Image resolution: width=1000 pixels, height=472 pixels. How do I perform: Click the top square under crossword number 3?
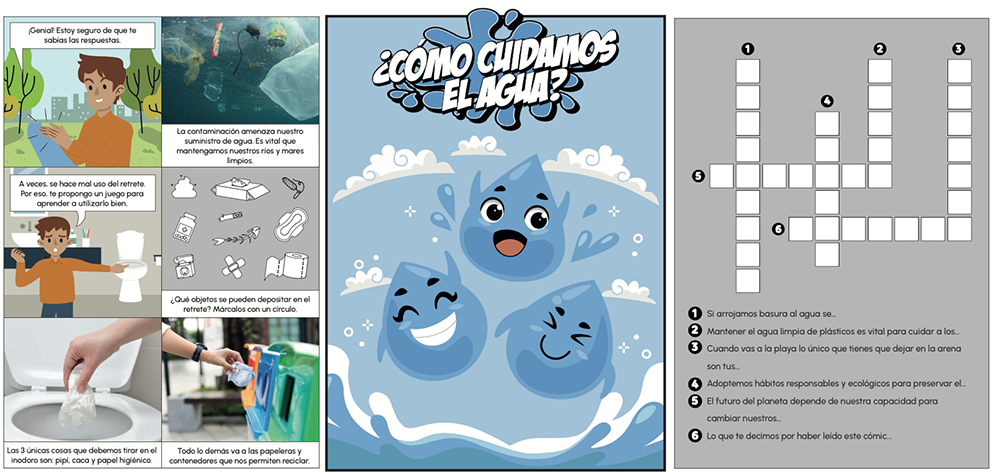click(x=959, y=71)
